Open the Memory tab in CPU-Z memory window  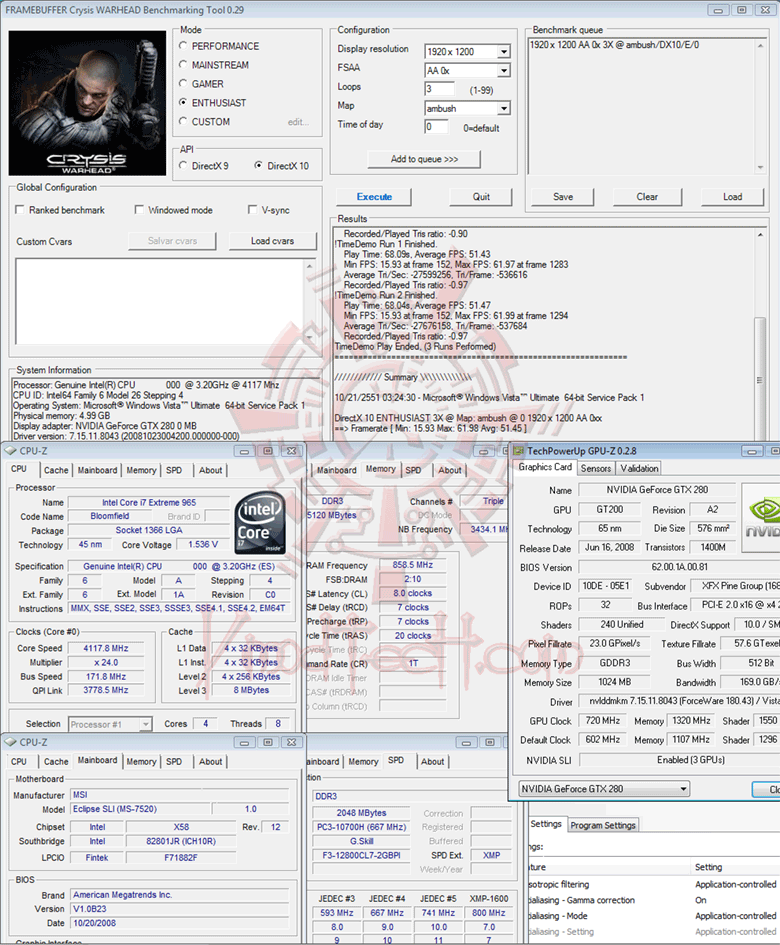(380, 469)
